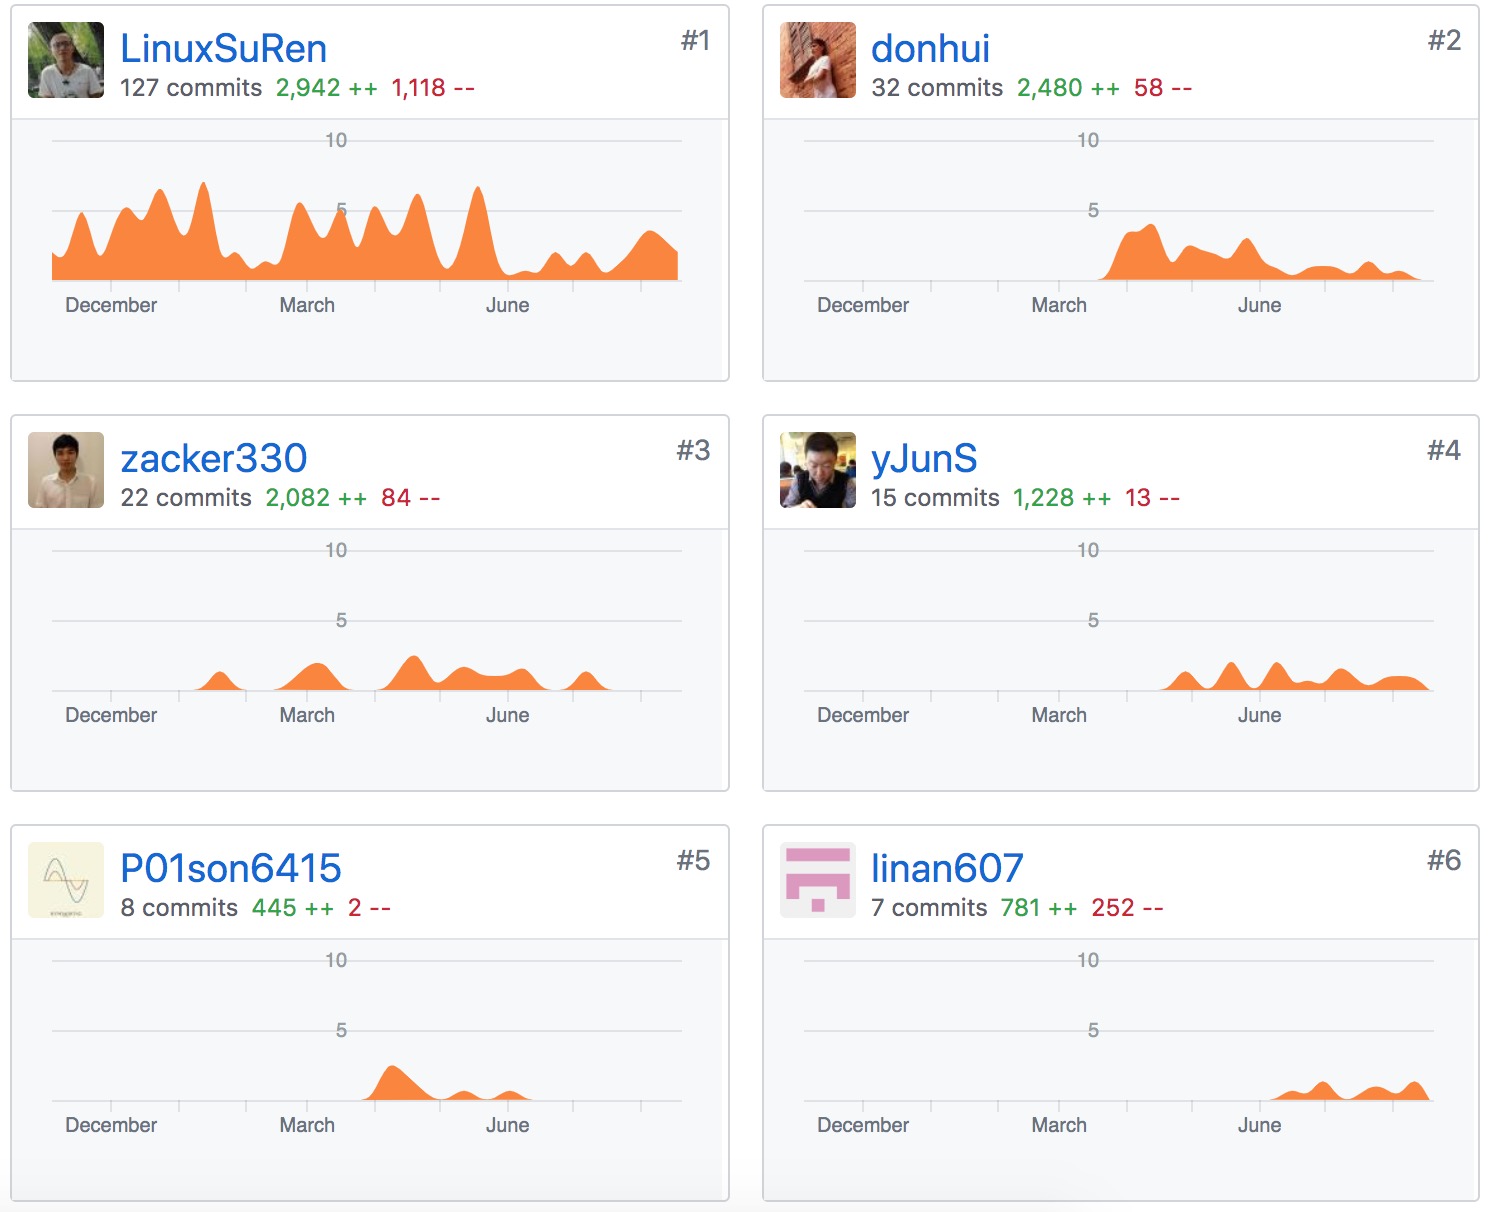The height and width of the screenshot is (1212, 1498).
Task: Open linan607's pink identicon avatar
Action: pos(817,880)
